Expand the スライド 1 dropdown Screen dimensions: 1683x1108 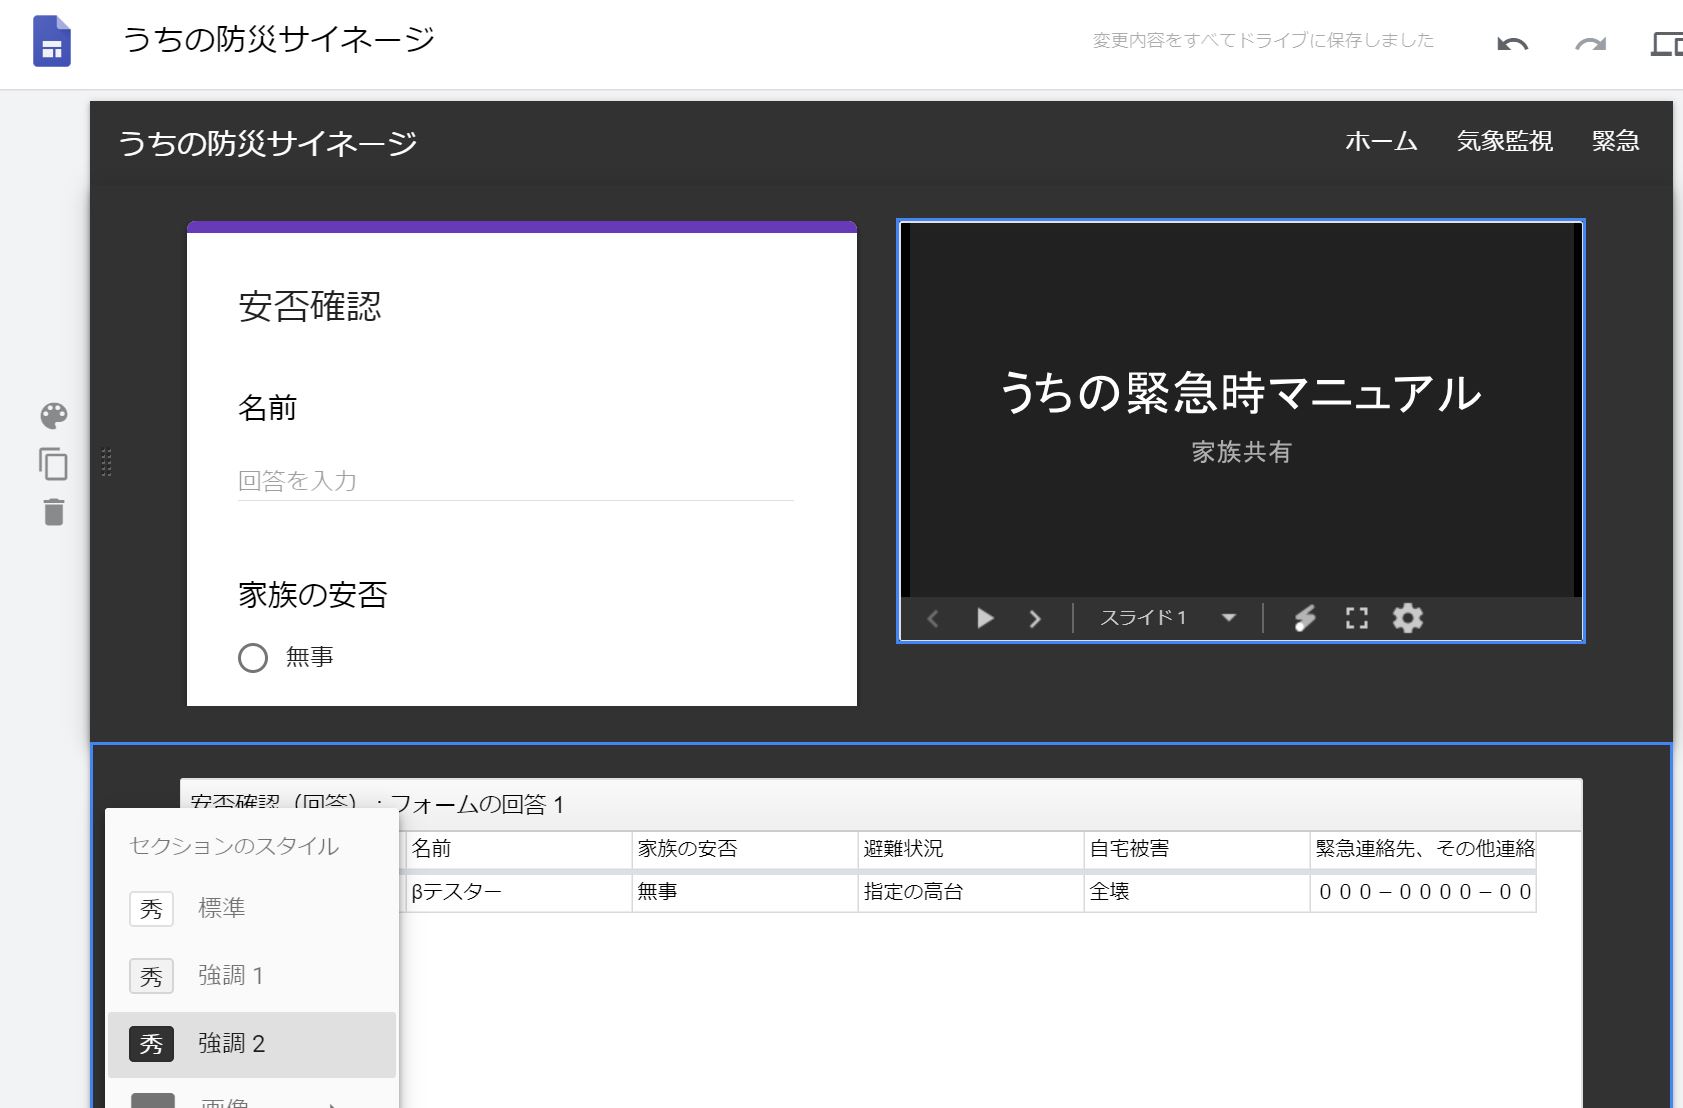(x=1229, y=618)
